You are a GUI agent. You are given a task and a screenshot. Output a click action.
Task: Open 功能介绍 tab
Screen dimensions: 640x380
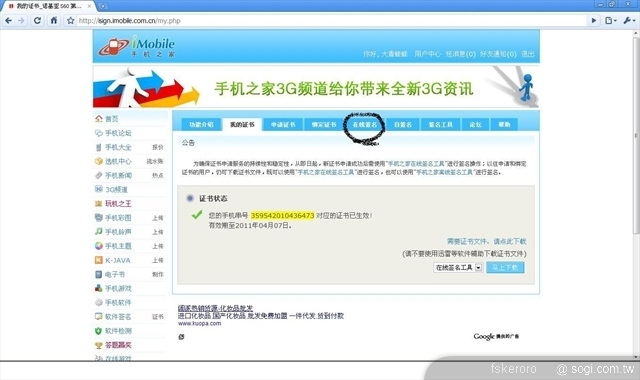click(201, 124)
